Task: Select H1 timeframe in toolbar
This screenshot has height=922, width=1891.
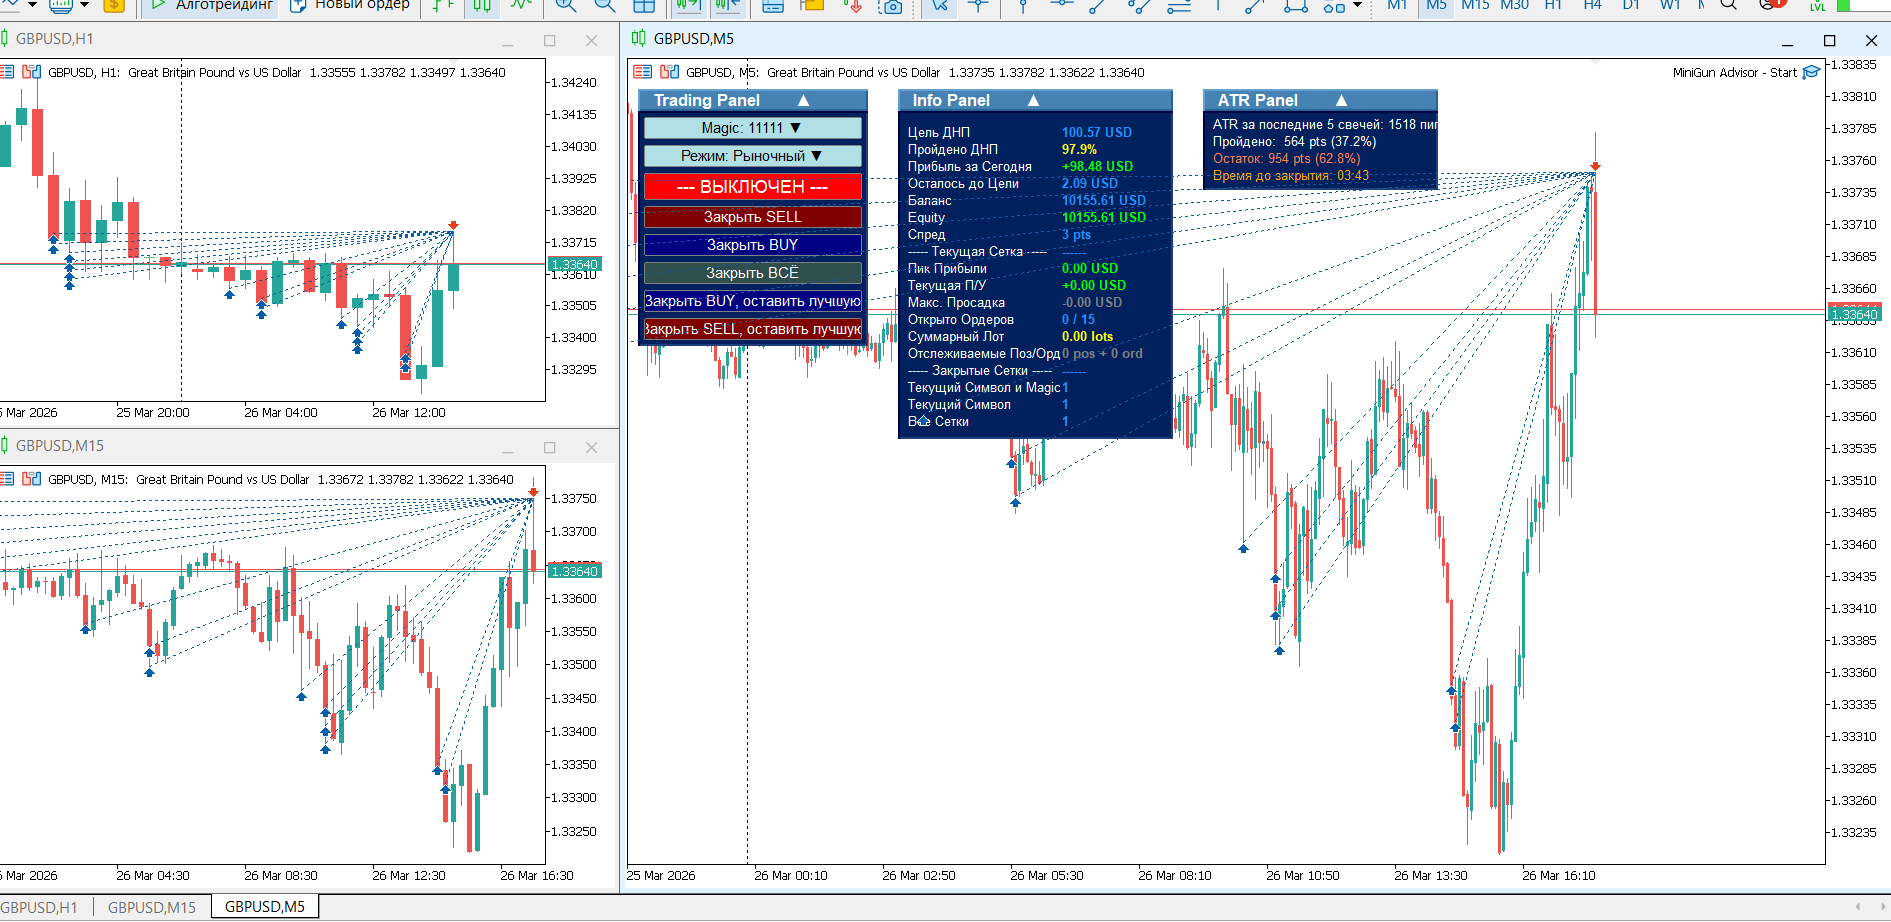Action: [1553, 5]
